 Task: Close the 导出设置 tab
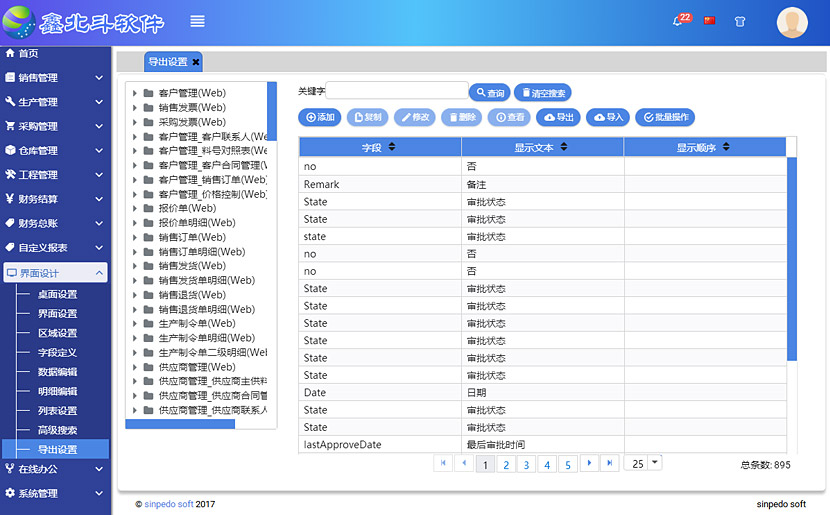[196, 62]
